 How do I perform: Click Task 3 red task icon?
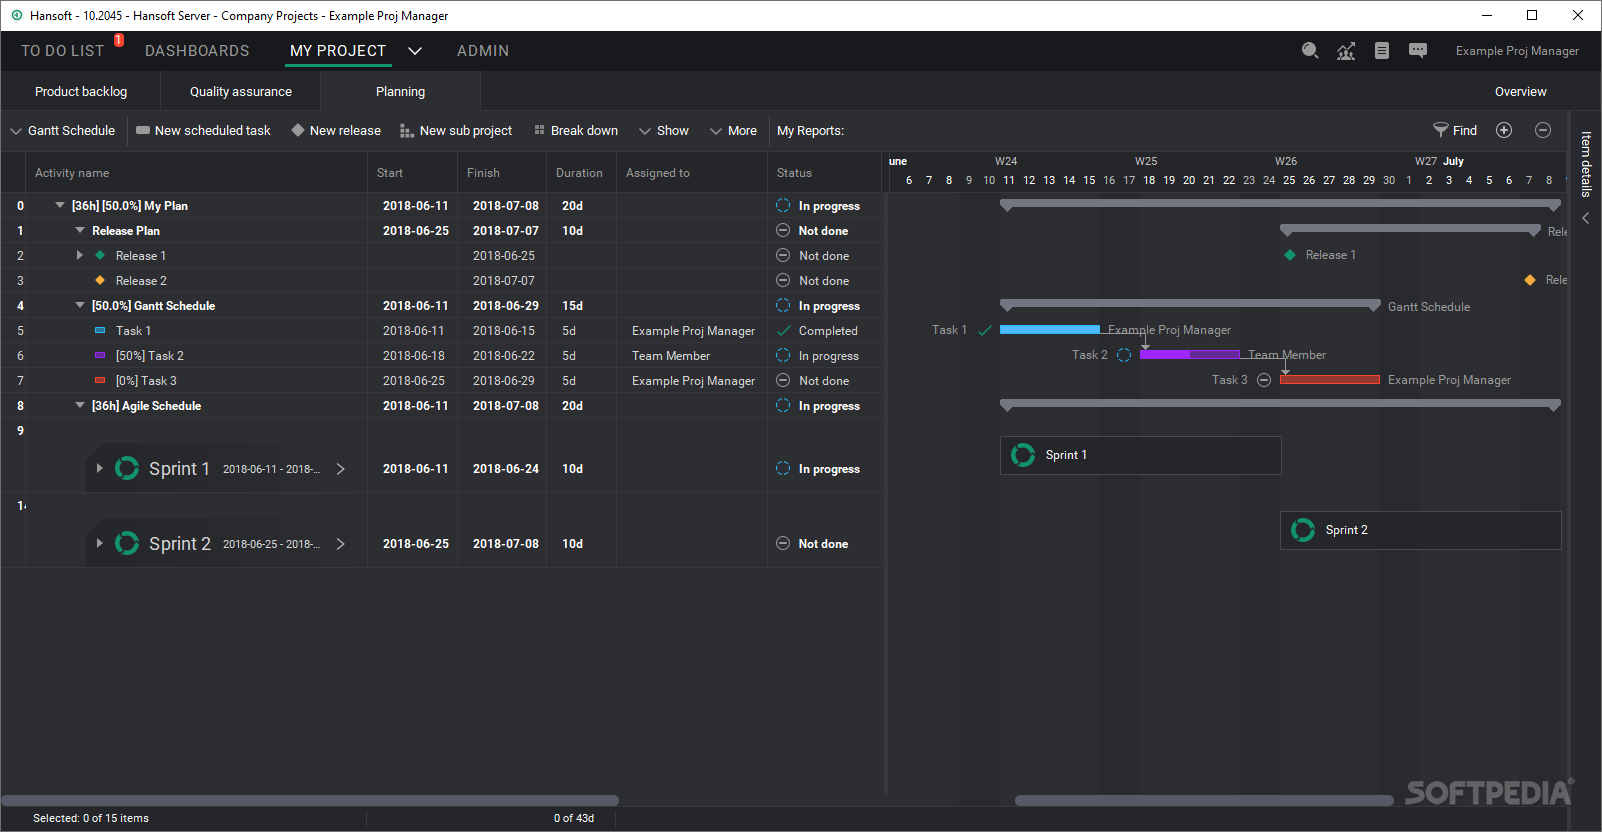(100, 380)
